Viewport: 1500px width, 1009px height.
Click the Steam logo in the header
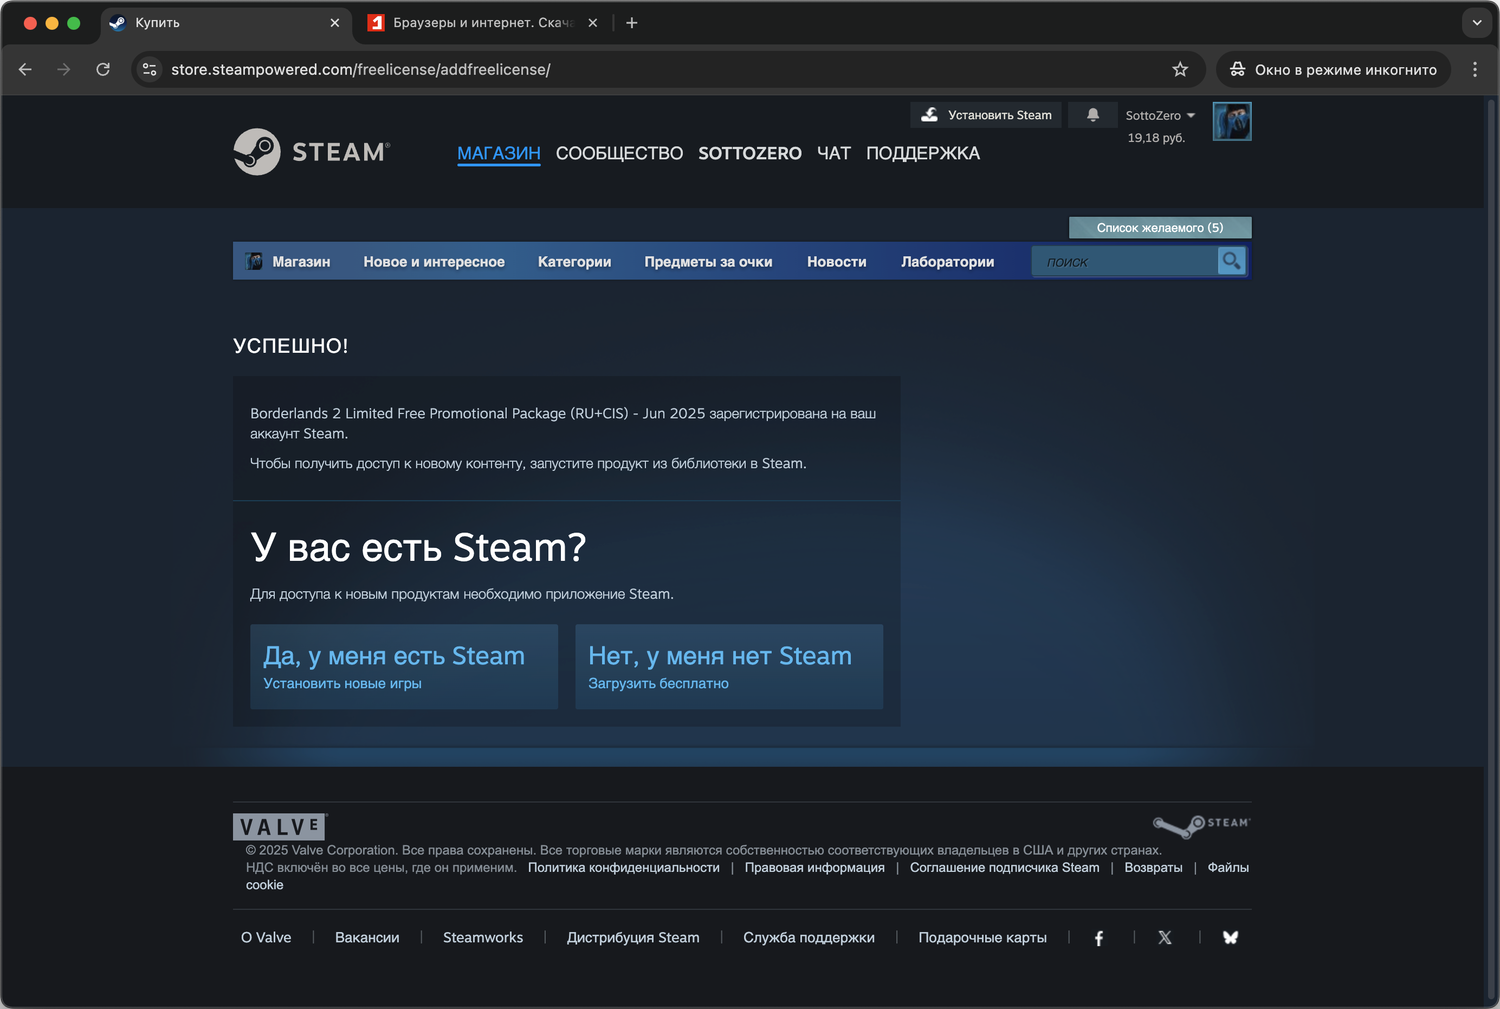(312, 152)
